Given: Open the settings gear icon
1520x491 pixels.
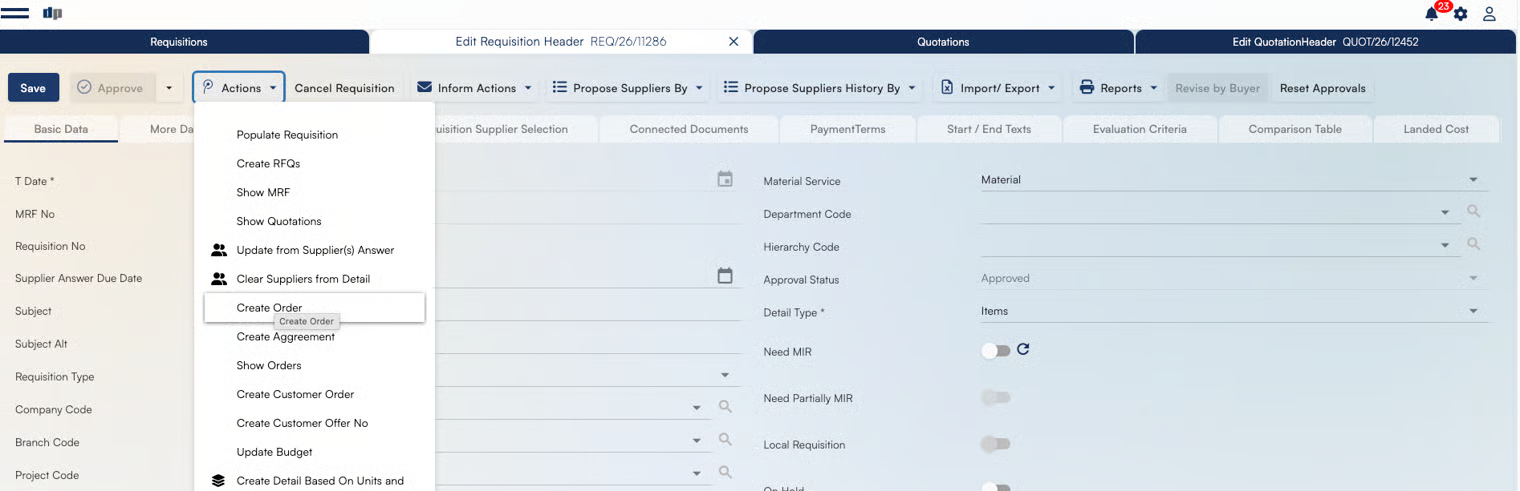Looking at the screenshot, I should click(1461, 14).
